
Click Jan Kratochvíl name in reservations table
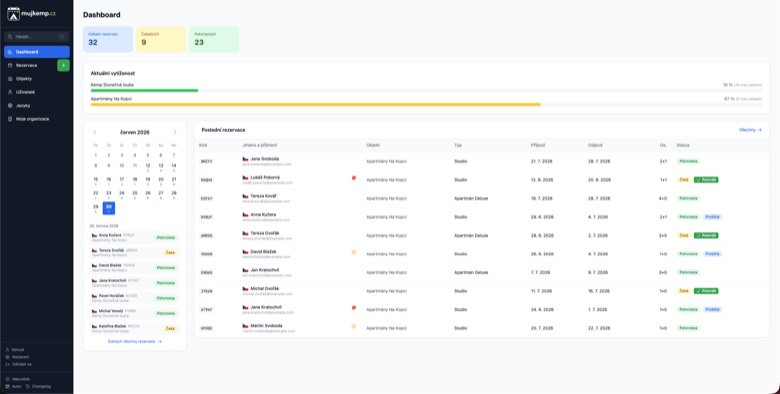265,270
